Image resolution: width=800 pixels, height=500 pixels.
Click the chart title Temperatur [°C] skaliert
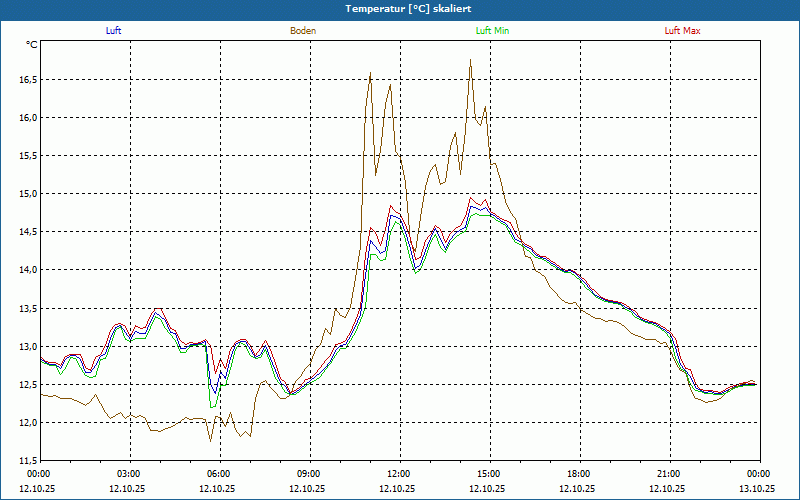pos(400,8)
